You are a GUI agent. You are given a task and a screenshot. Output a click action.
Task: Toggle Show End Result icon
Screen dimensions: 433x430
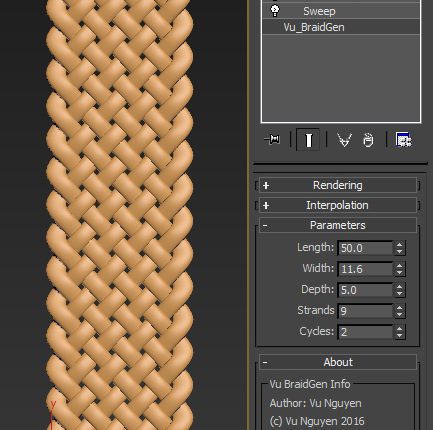click(x=308, y=140)
